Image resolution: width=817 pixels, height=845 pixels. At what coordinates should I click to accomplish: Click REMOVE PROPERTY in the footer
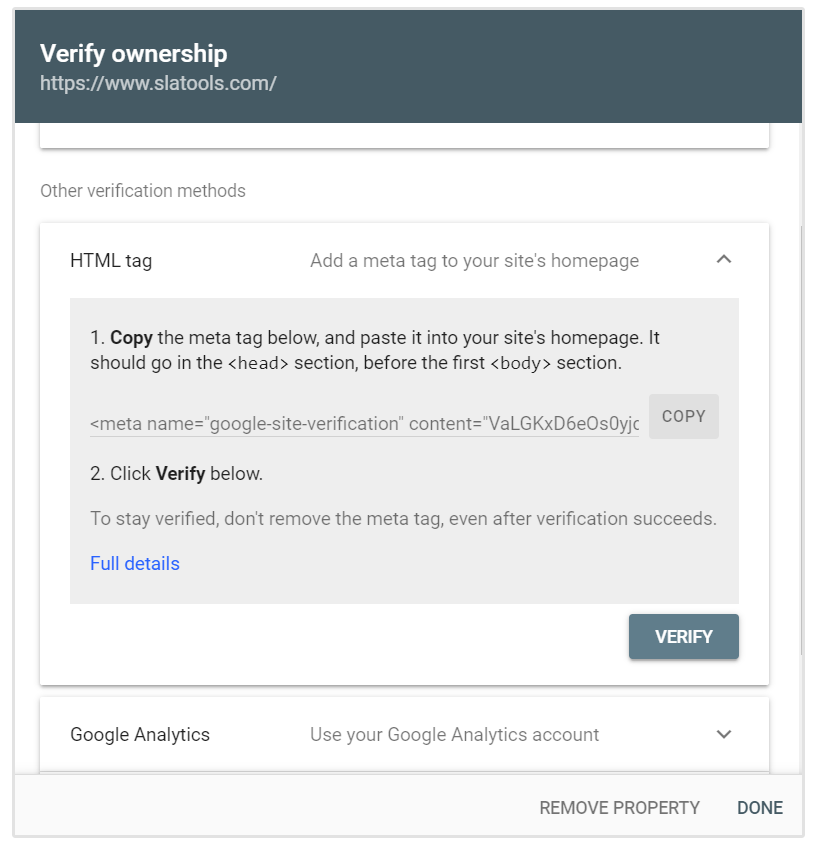pyautogui.click(x=619, y=808)
